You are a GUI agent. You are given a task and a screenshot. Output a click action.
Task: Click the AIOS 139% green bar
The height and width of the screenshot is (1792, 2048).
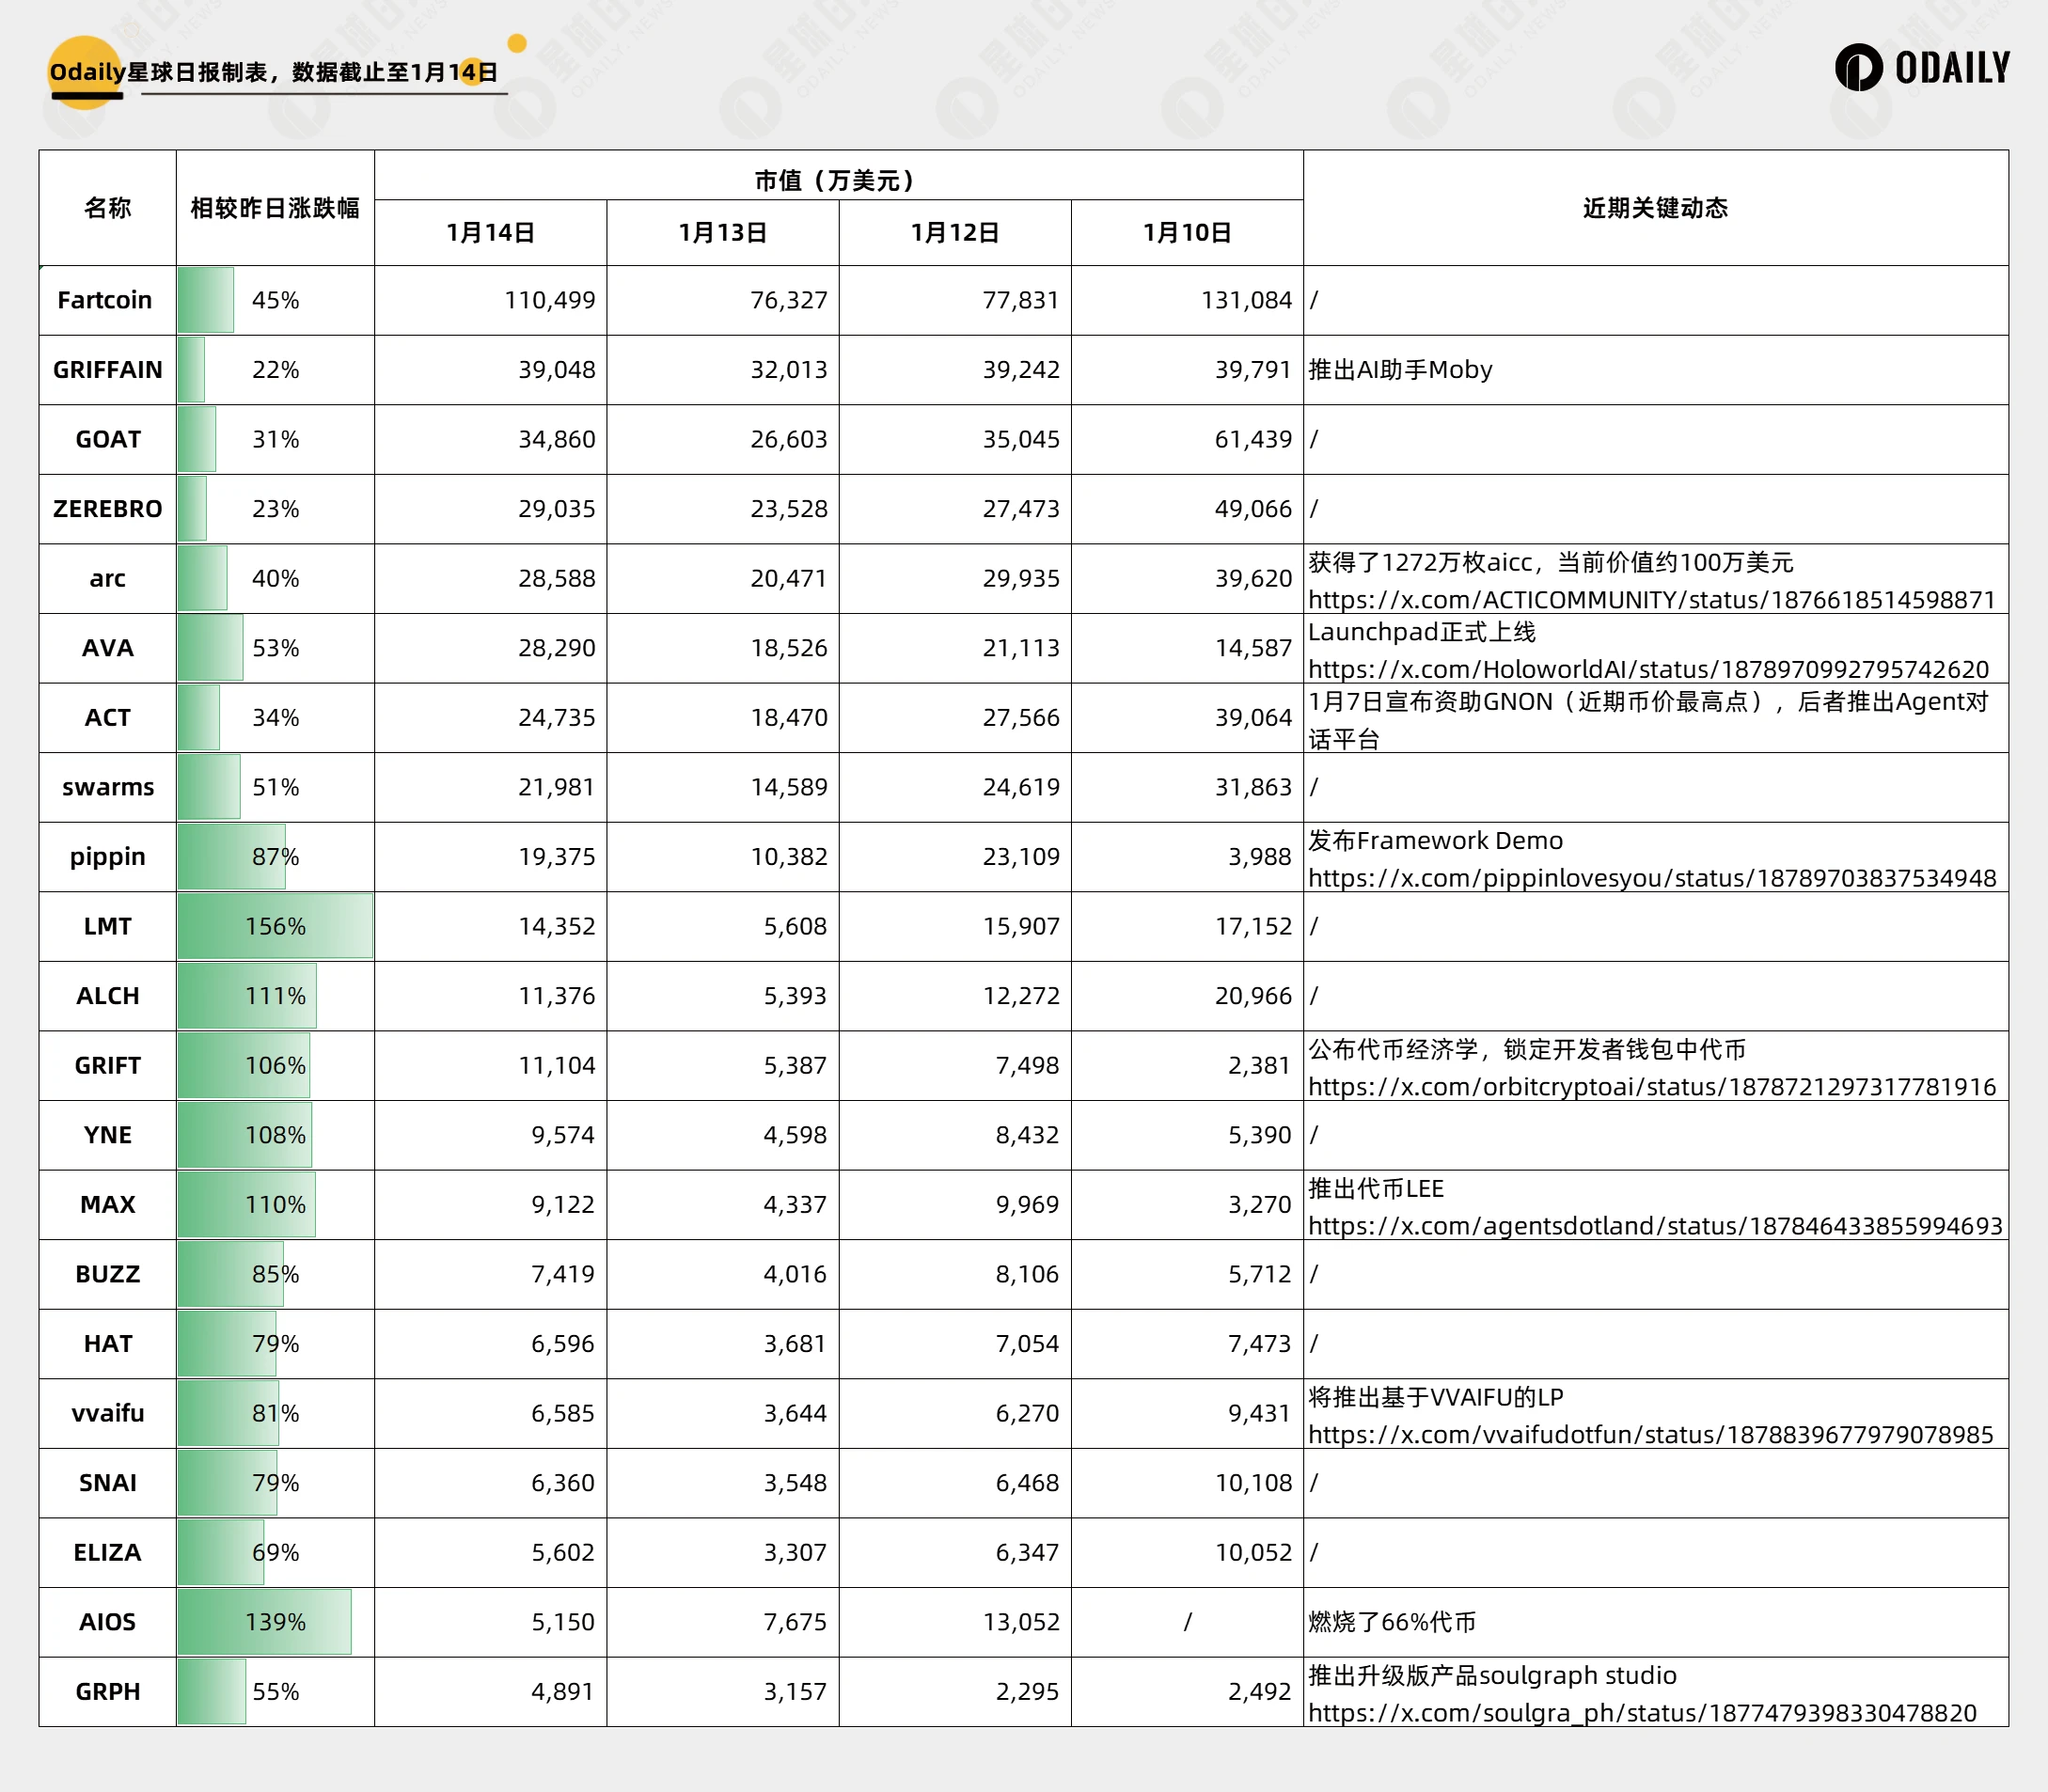point(265,1622)
